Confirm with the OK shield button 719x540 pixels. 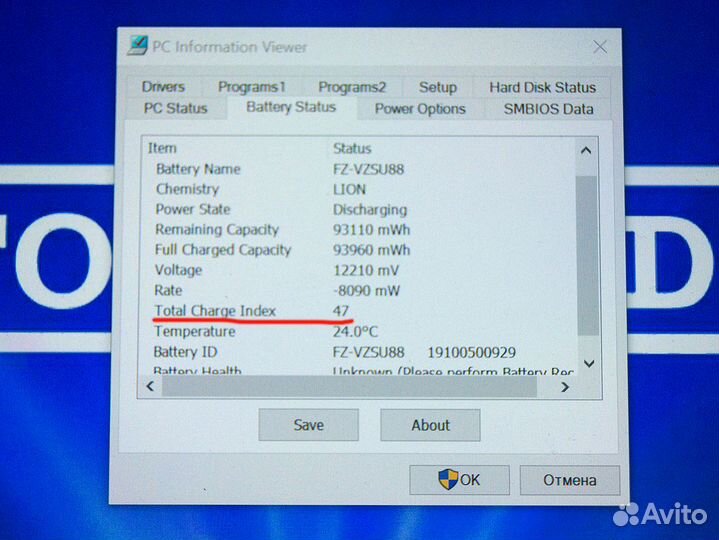(460, 480)
